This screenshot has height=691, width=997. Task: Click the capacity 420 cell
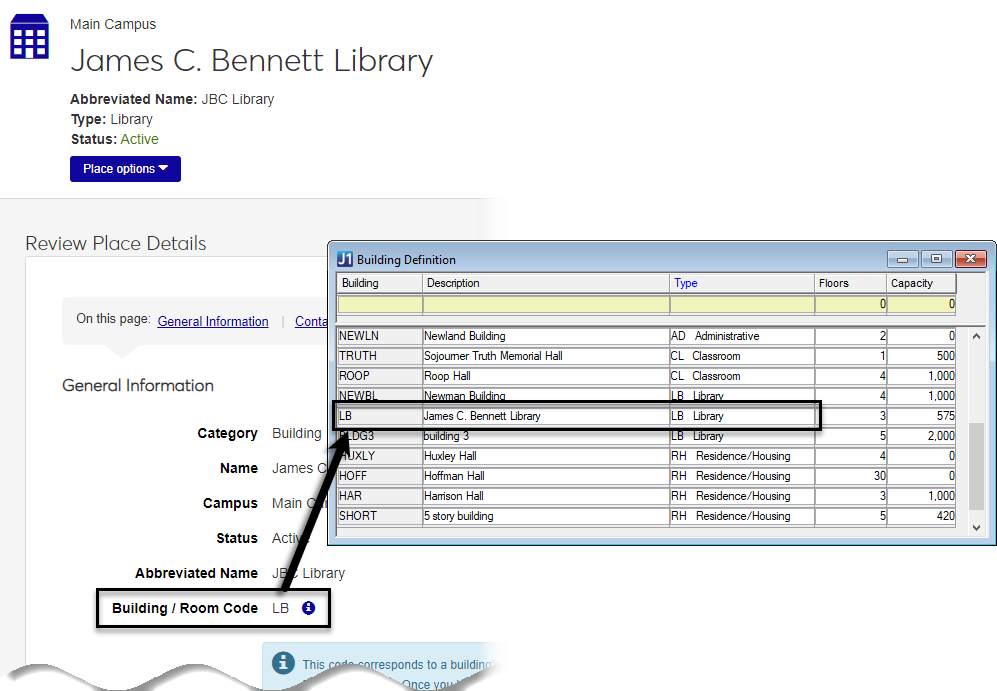[x=921, y=516]
